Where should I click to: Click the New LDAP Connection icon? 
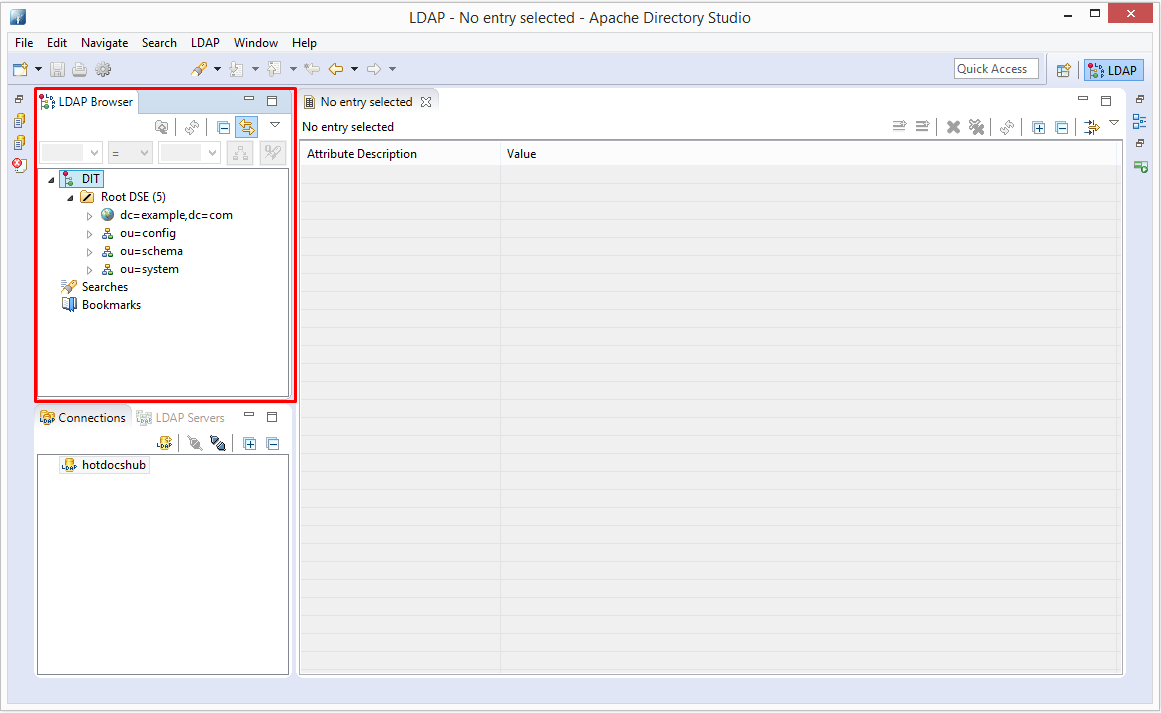(x=165, y=443)
